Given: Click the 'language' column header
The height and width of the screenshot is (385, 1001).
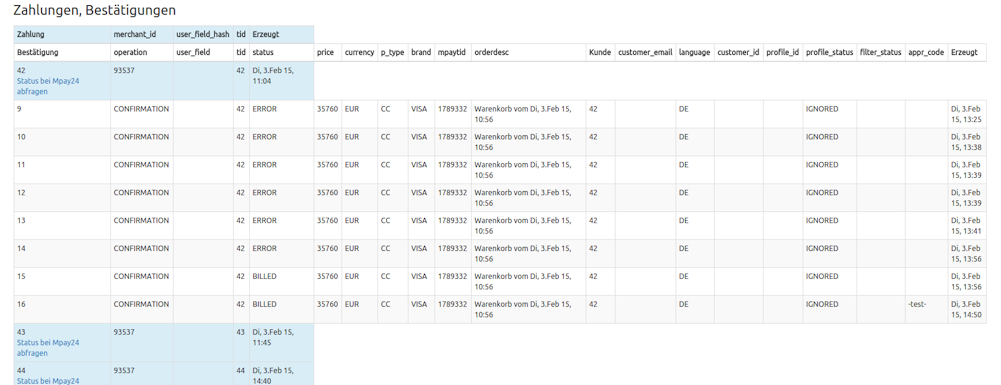Looking at the screenshot, I should (695, 53).
